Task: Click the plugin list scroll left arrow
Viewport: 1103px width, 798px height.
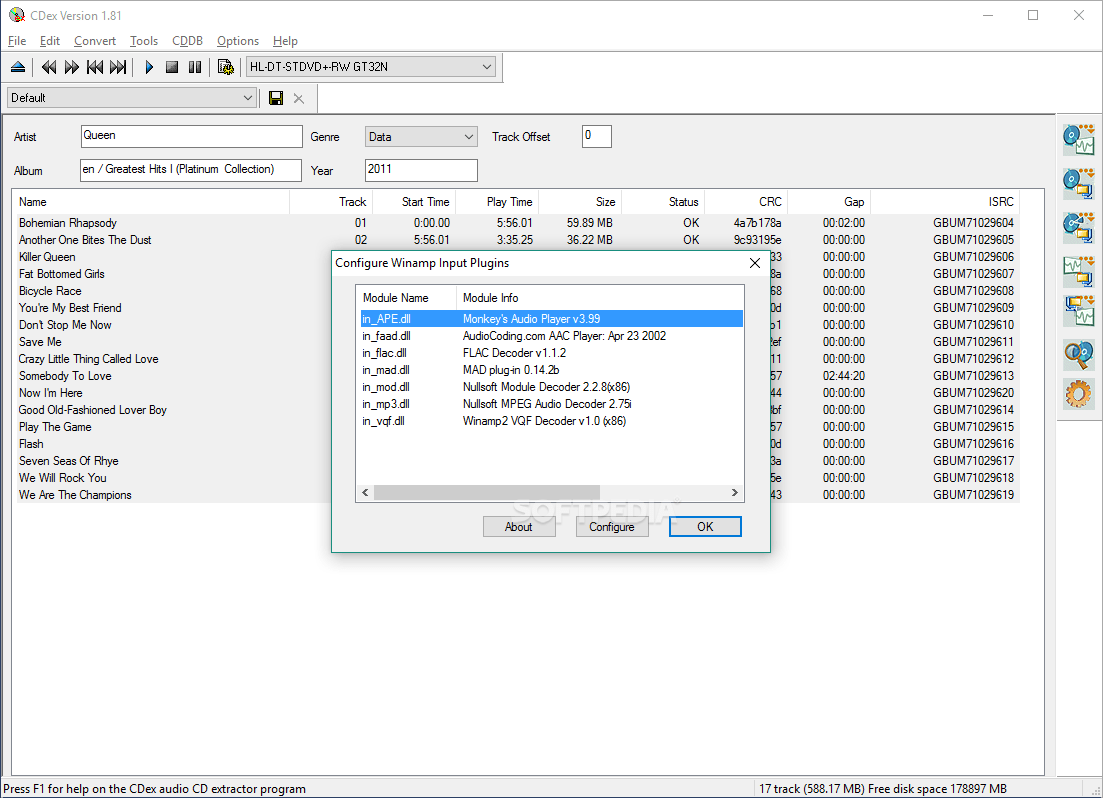Action: click(365, 493)
